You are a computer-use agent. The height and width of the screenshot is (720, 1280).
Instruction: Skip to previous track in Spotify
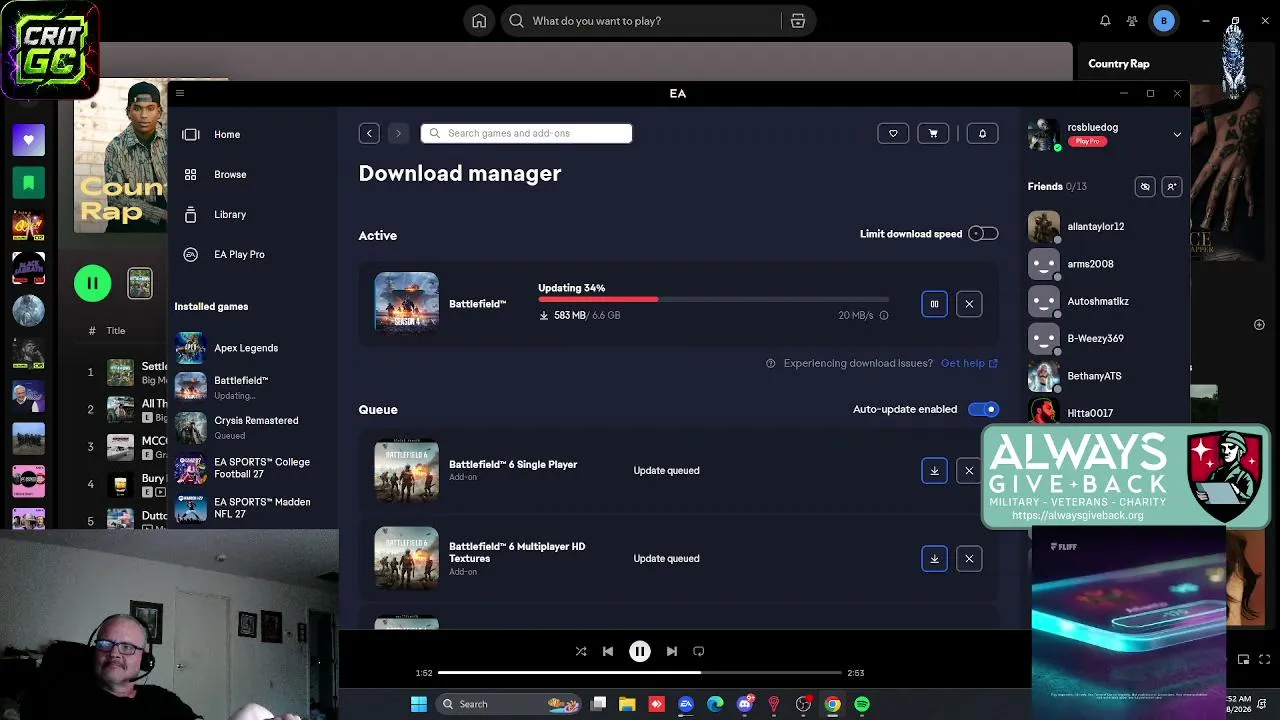(x=608, y=651)
